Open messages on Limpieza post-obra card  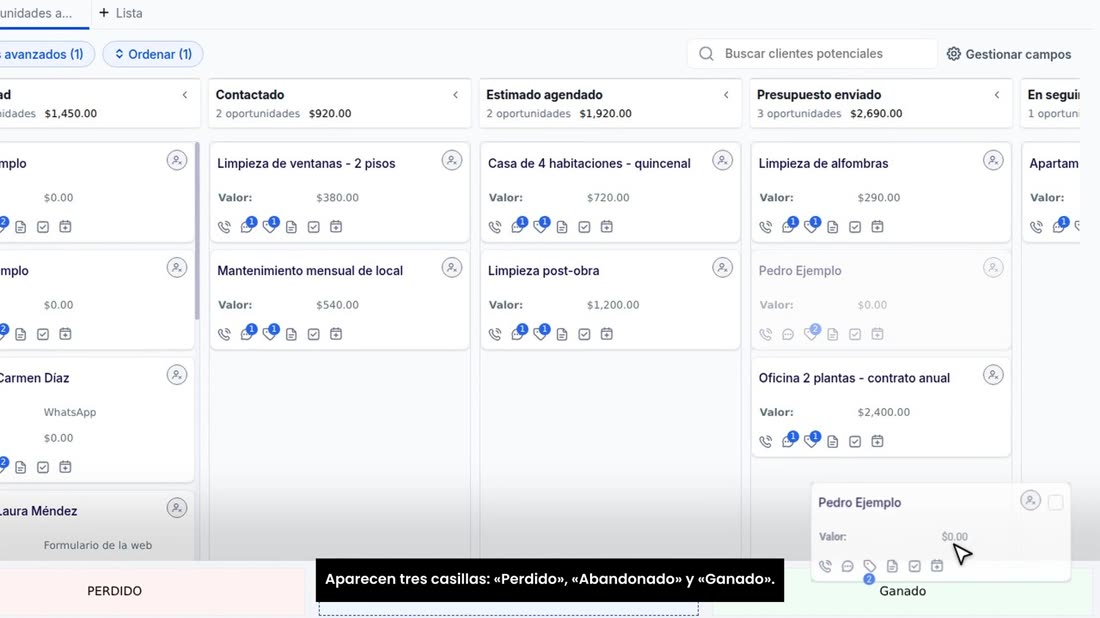click(x=517, y=335)
